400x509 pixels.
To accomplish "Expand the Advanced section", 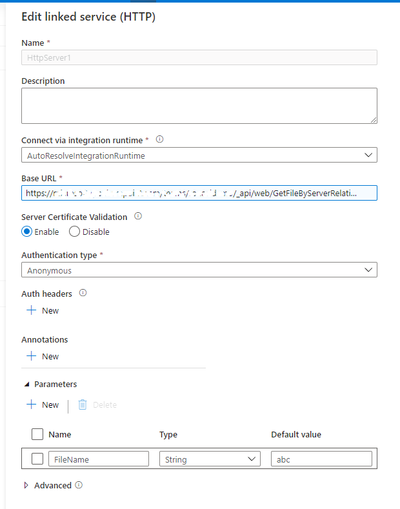I will tap(26, 485).
